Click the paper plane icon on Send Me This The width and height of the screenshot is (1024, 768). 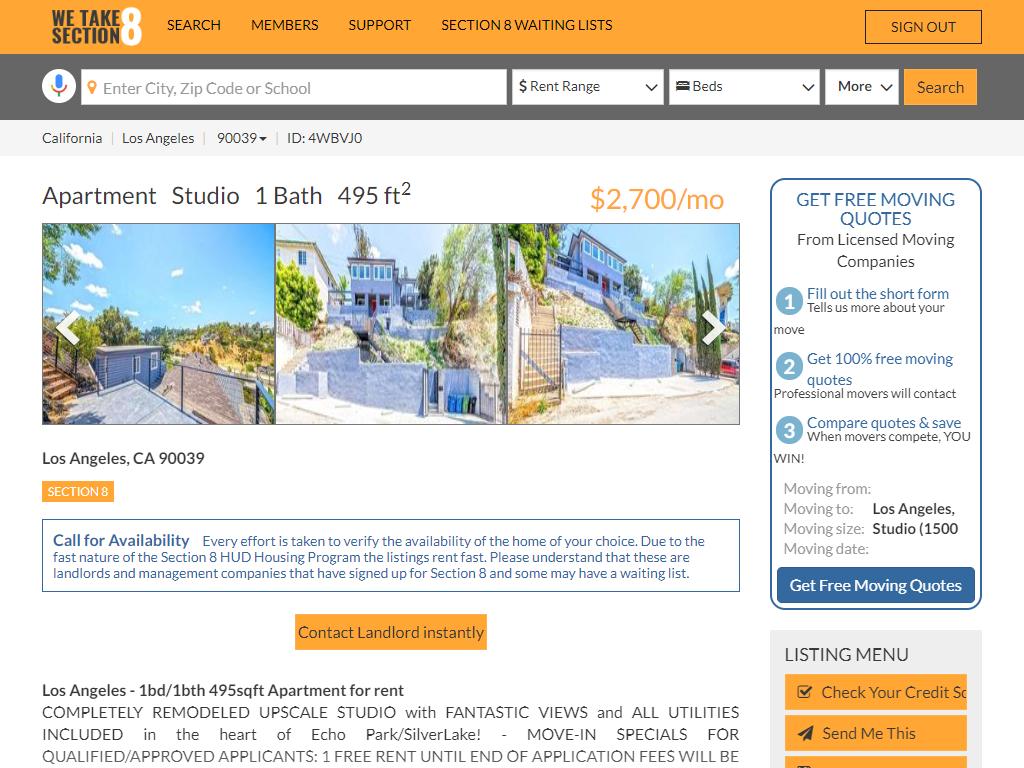(806, 733)
